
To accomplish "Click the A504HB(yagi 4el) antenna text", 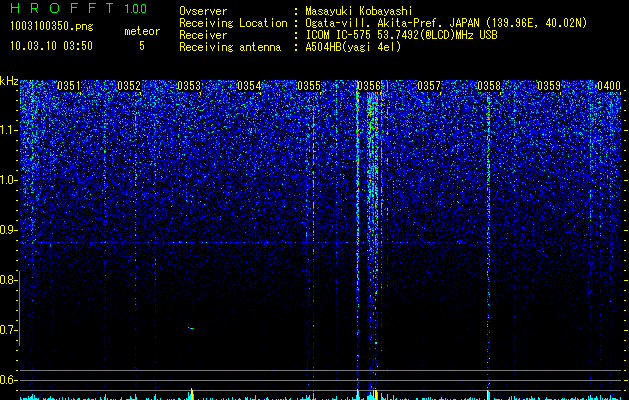I will pyautogui.click(x=353, y=47).
